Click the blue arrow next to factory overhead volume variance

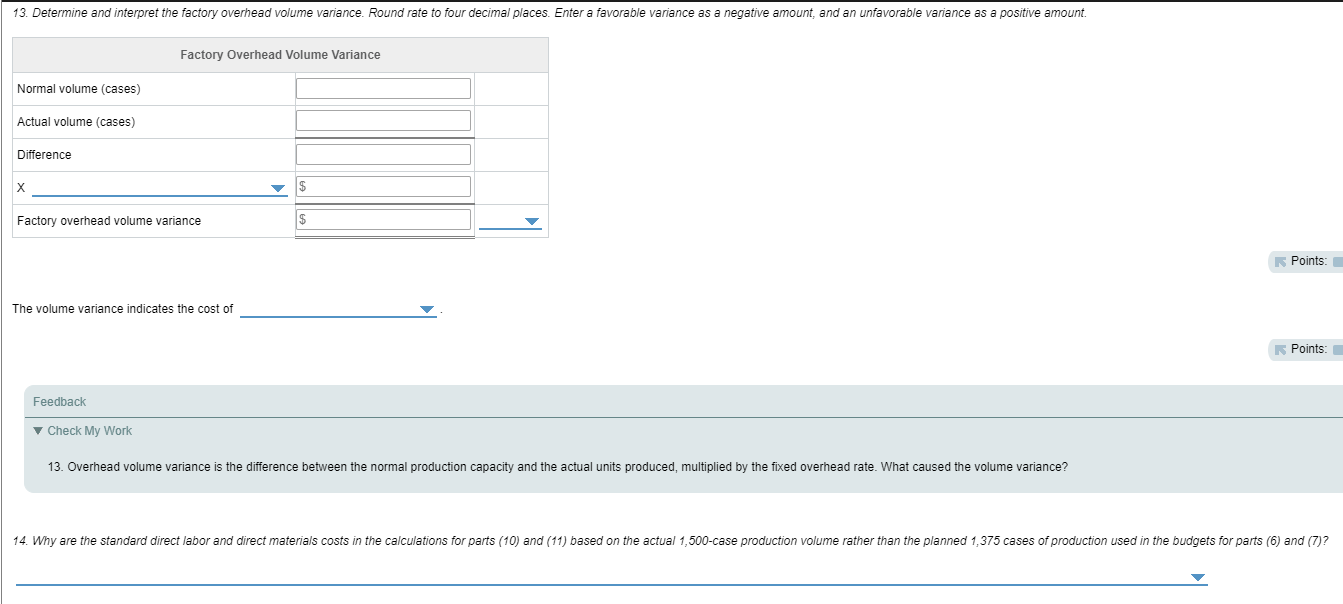pyautogui.click(x=531, y=220)
